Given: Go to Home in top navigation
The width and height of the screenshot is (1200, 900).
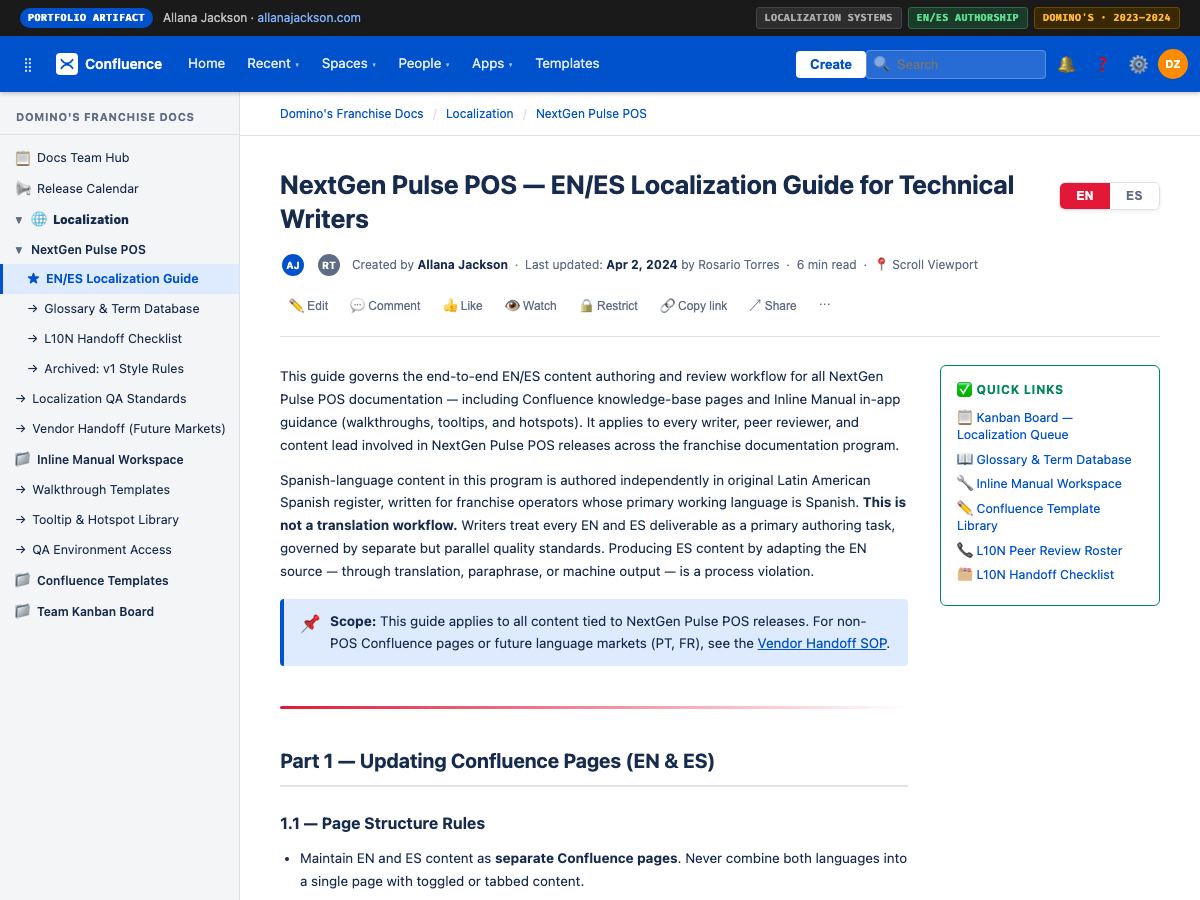Looking at the screenshot, I should pos(207,64).
